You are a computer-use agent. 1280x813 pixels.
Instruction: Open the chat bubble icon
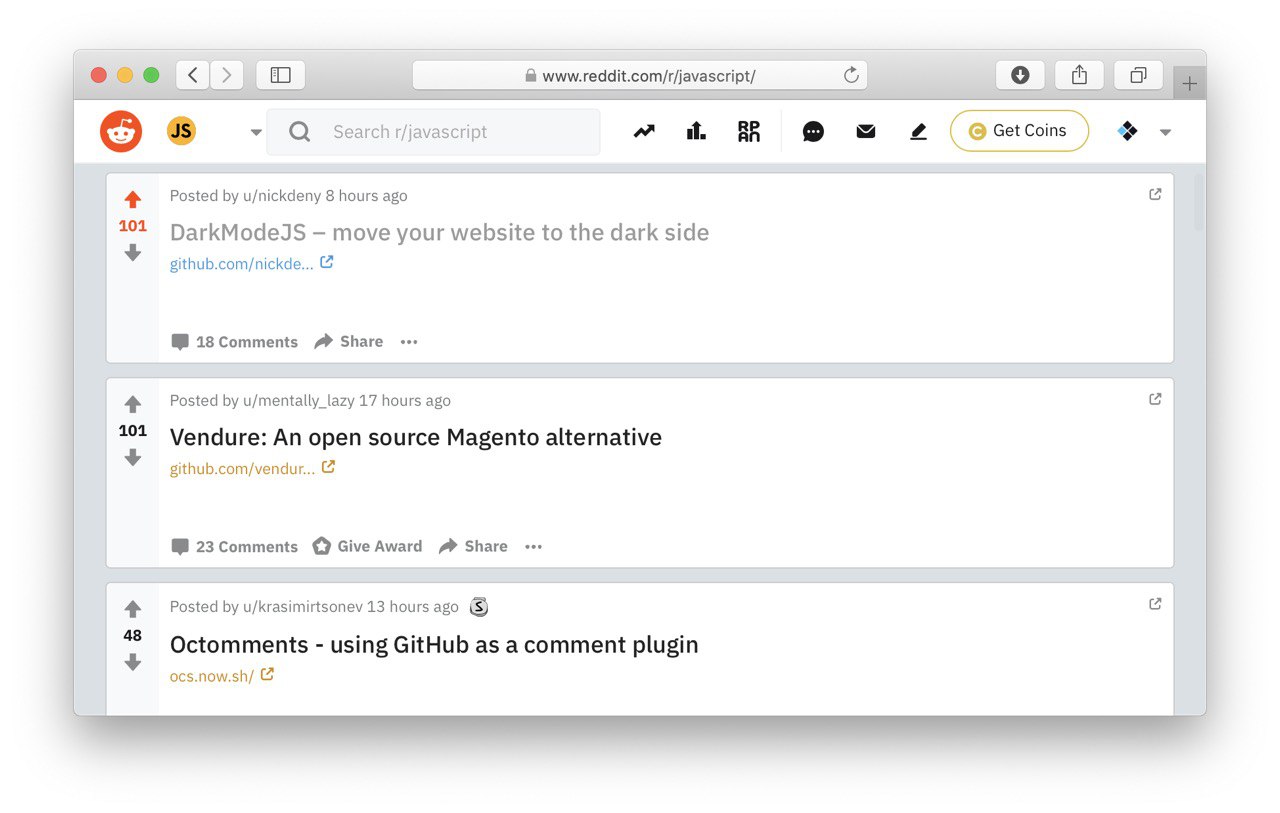click(814, 131)
